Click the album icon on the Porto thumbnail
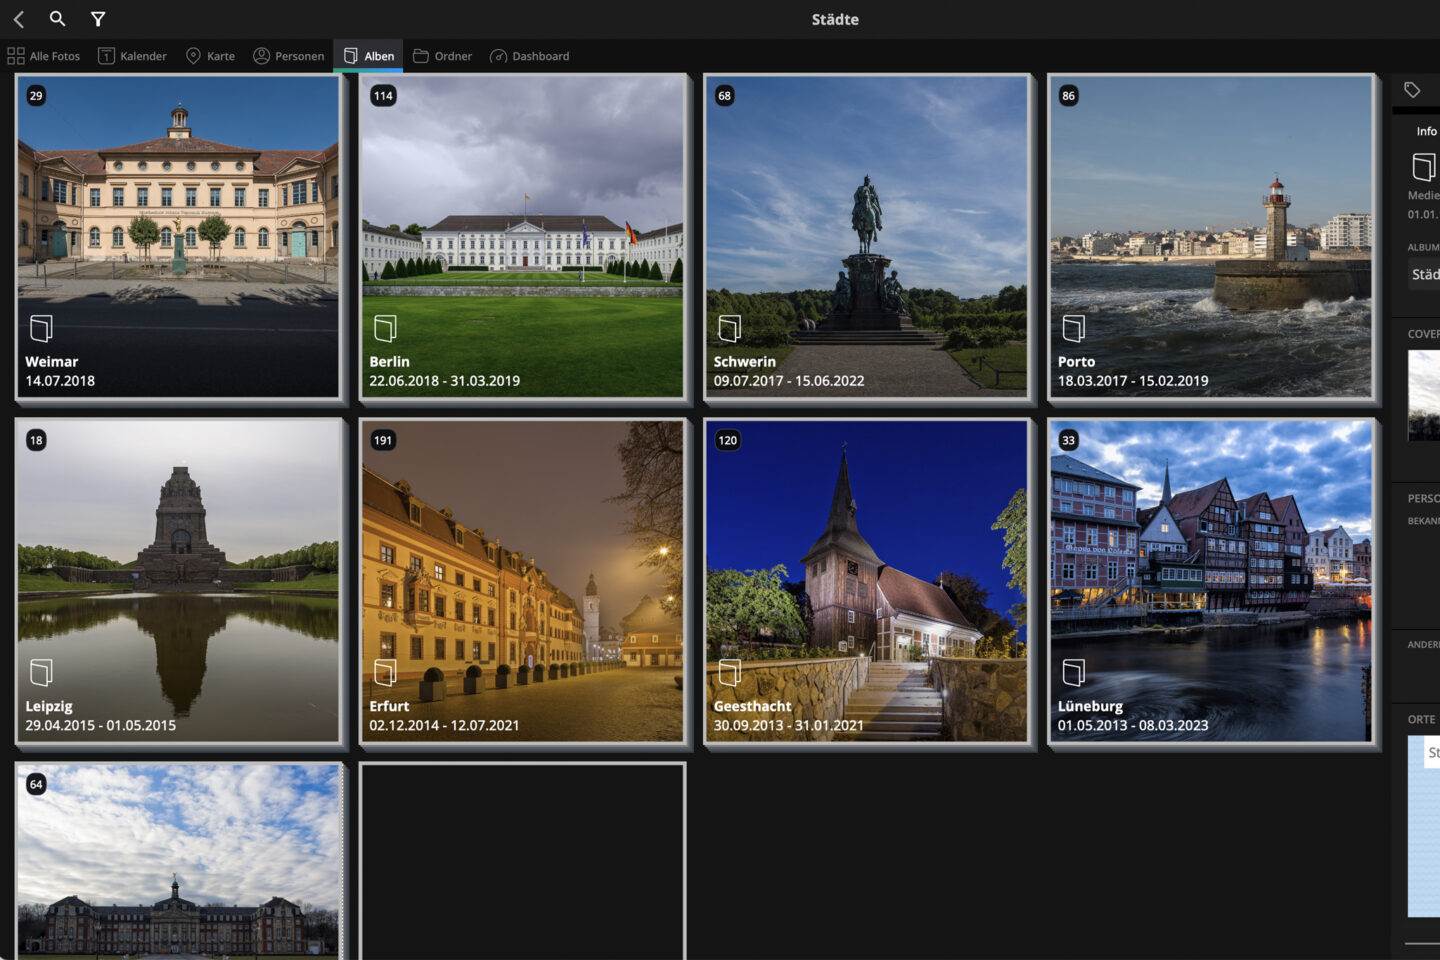The width and height of the screenshot is (1440, 960). click(1073, 328)
